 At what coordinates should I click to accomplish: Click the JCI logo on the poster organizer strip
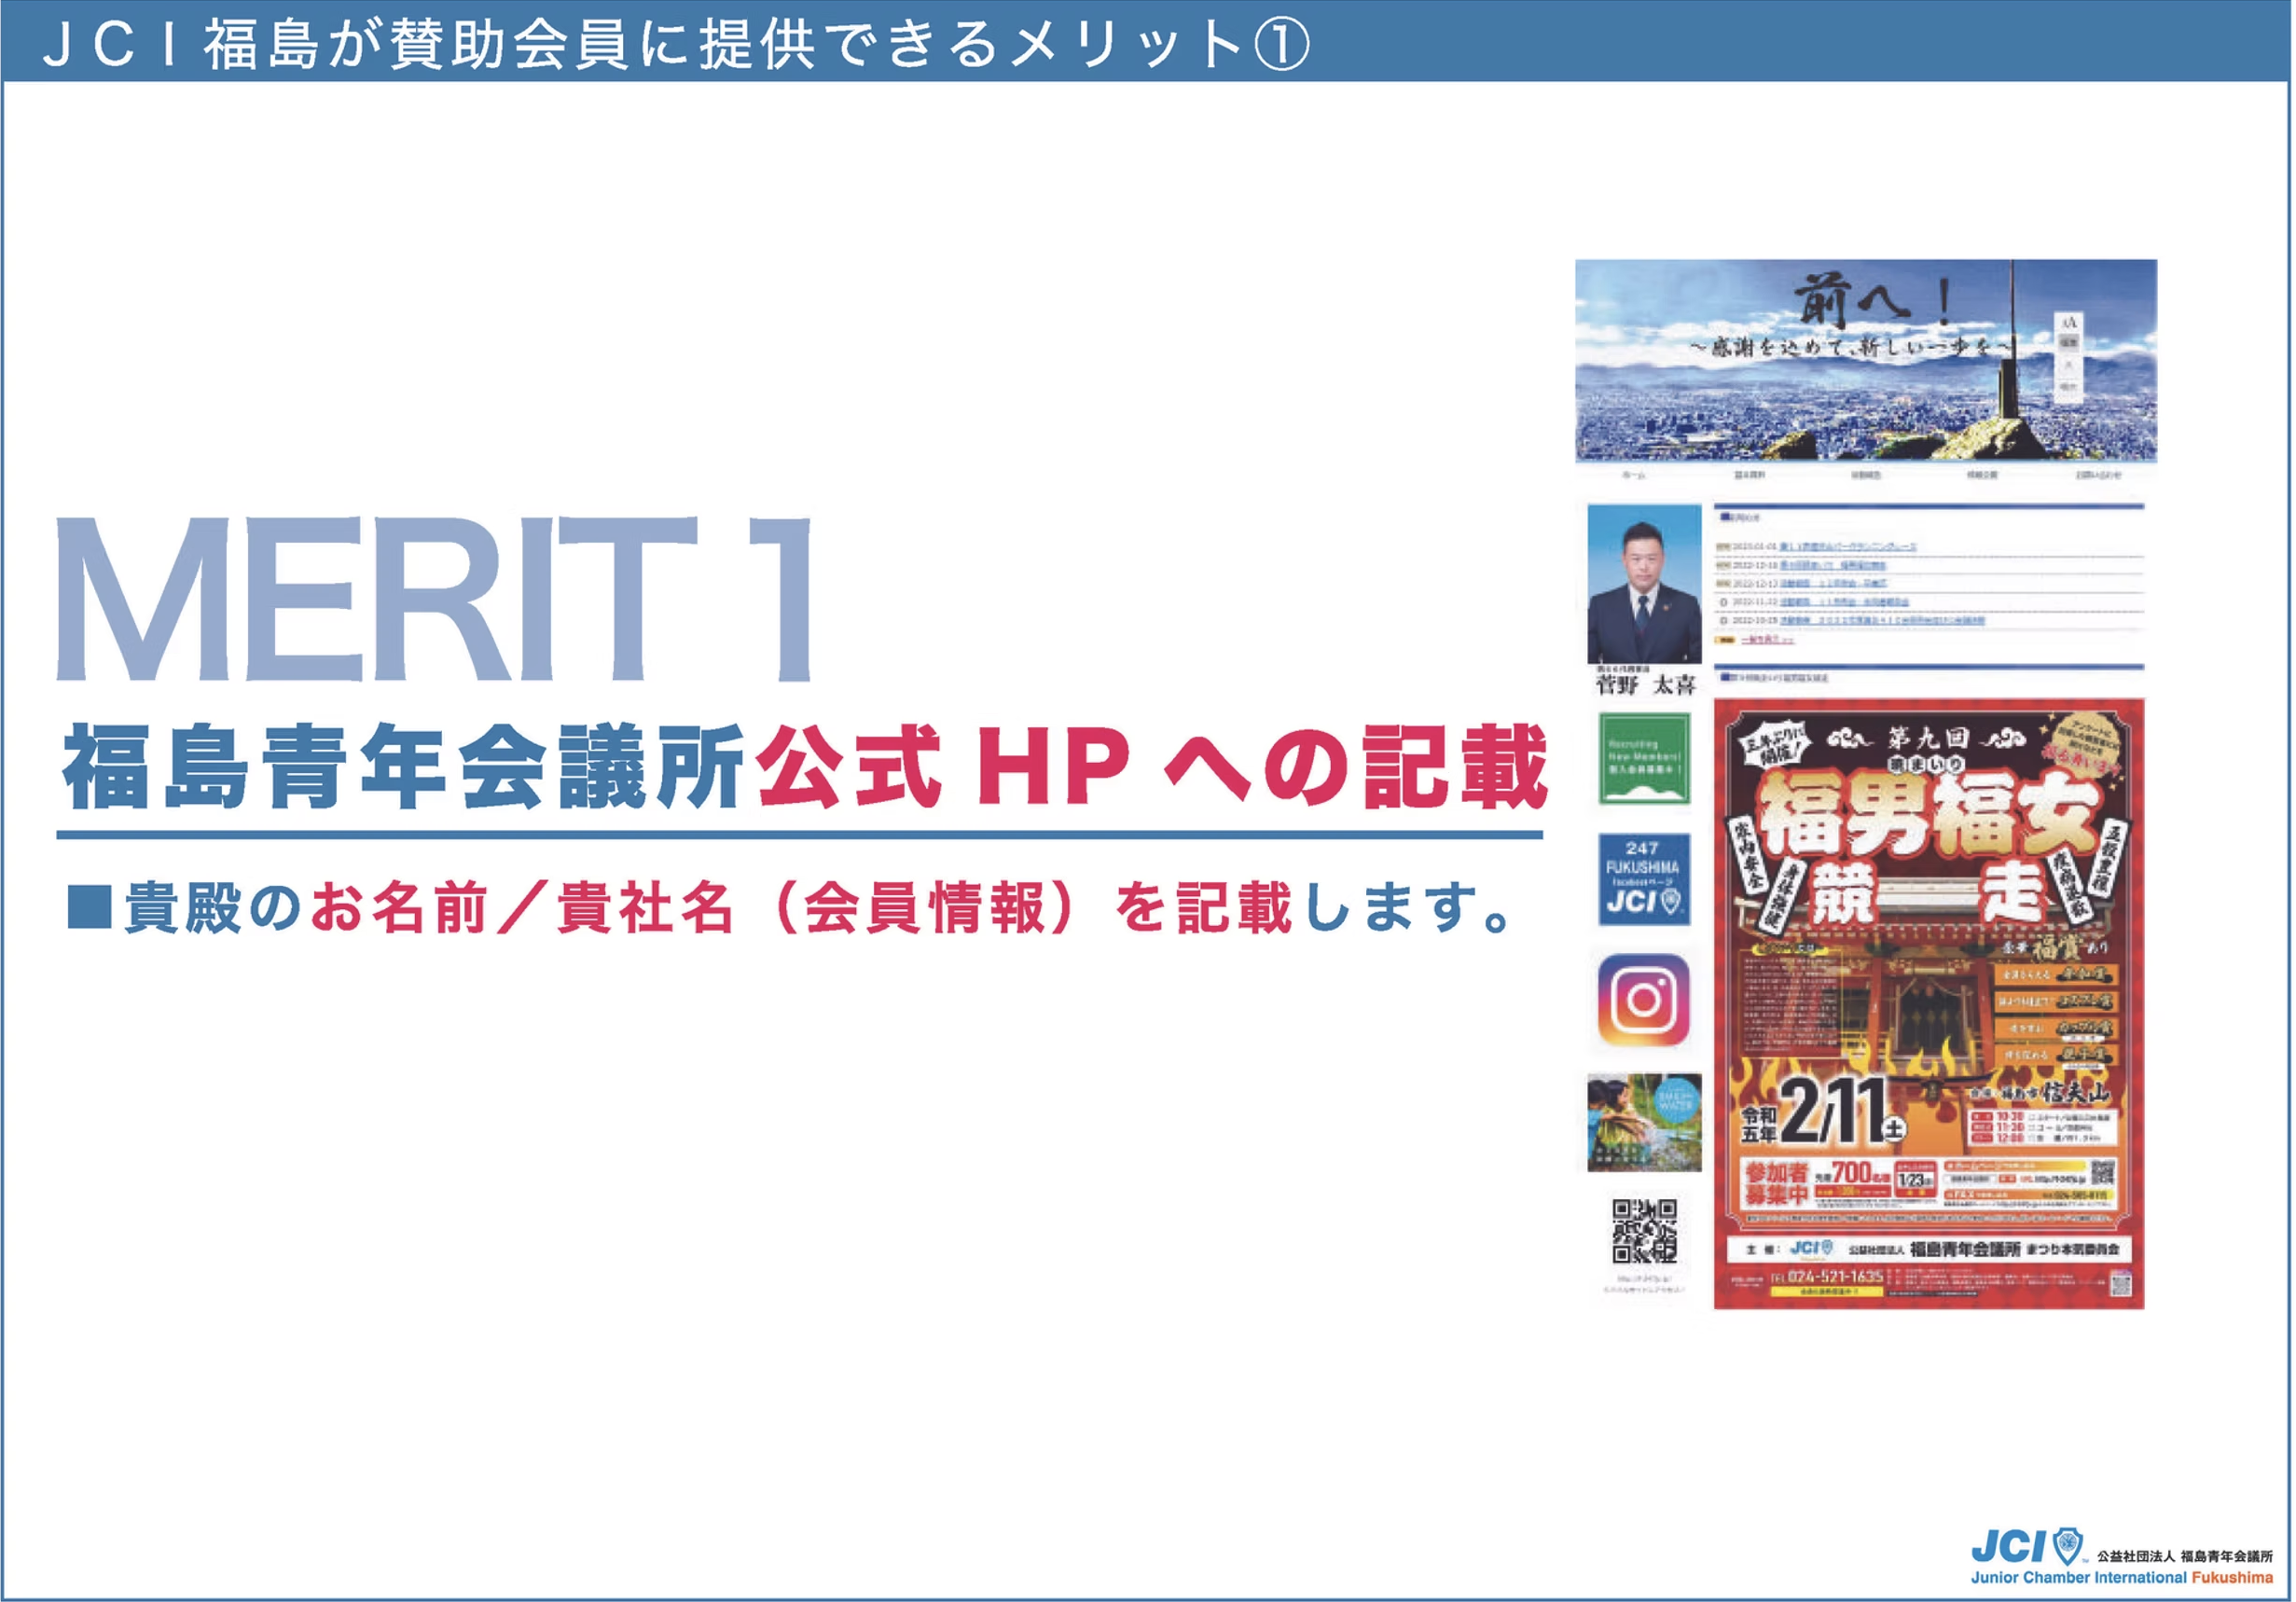pos(1810,1248)
